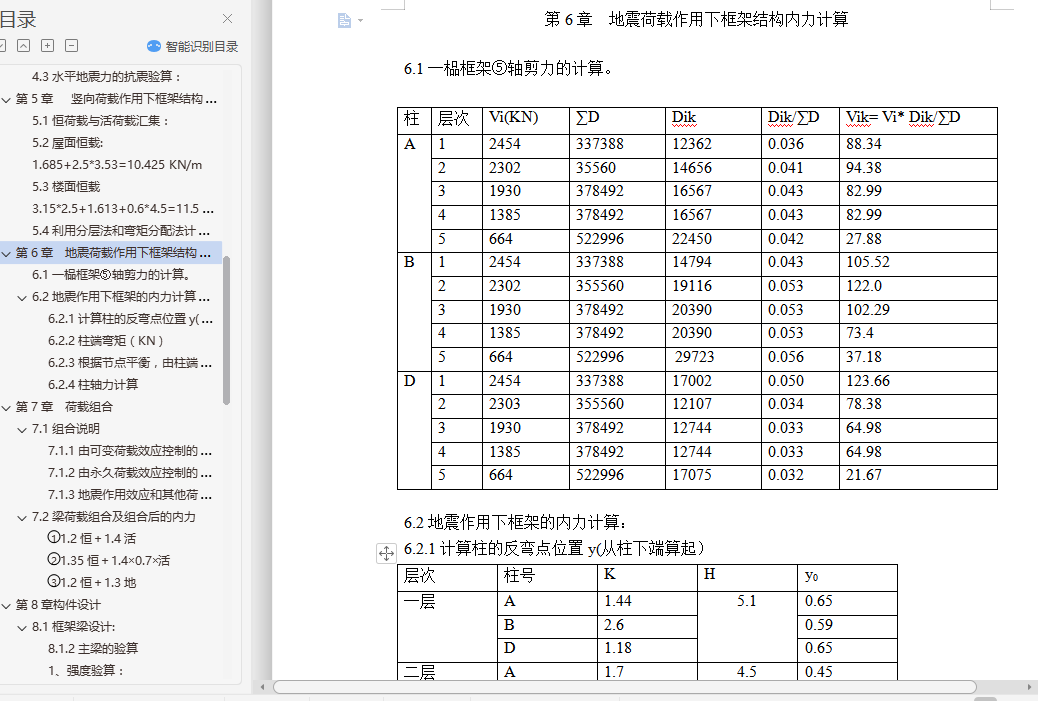Click table cell with value 29723
Screen dimensions: 1038x701
[x=713, y=359]
